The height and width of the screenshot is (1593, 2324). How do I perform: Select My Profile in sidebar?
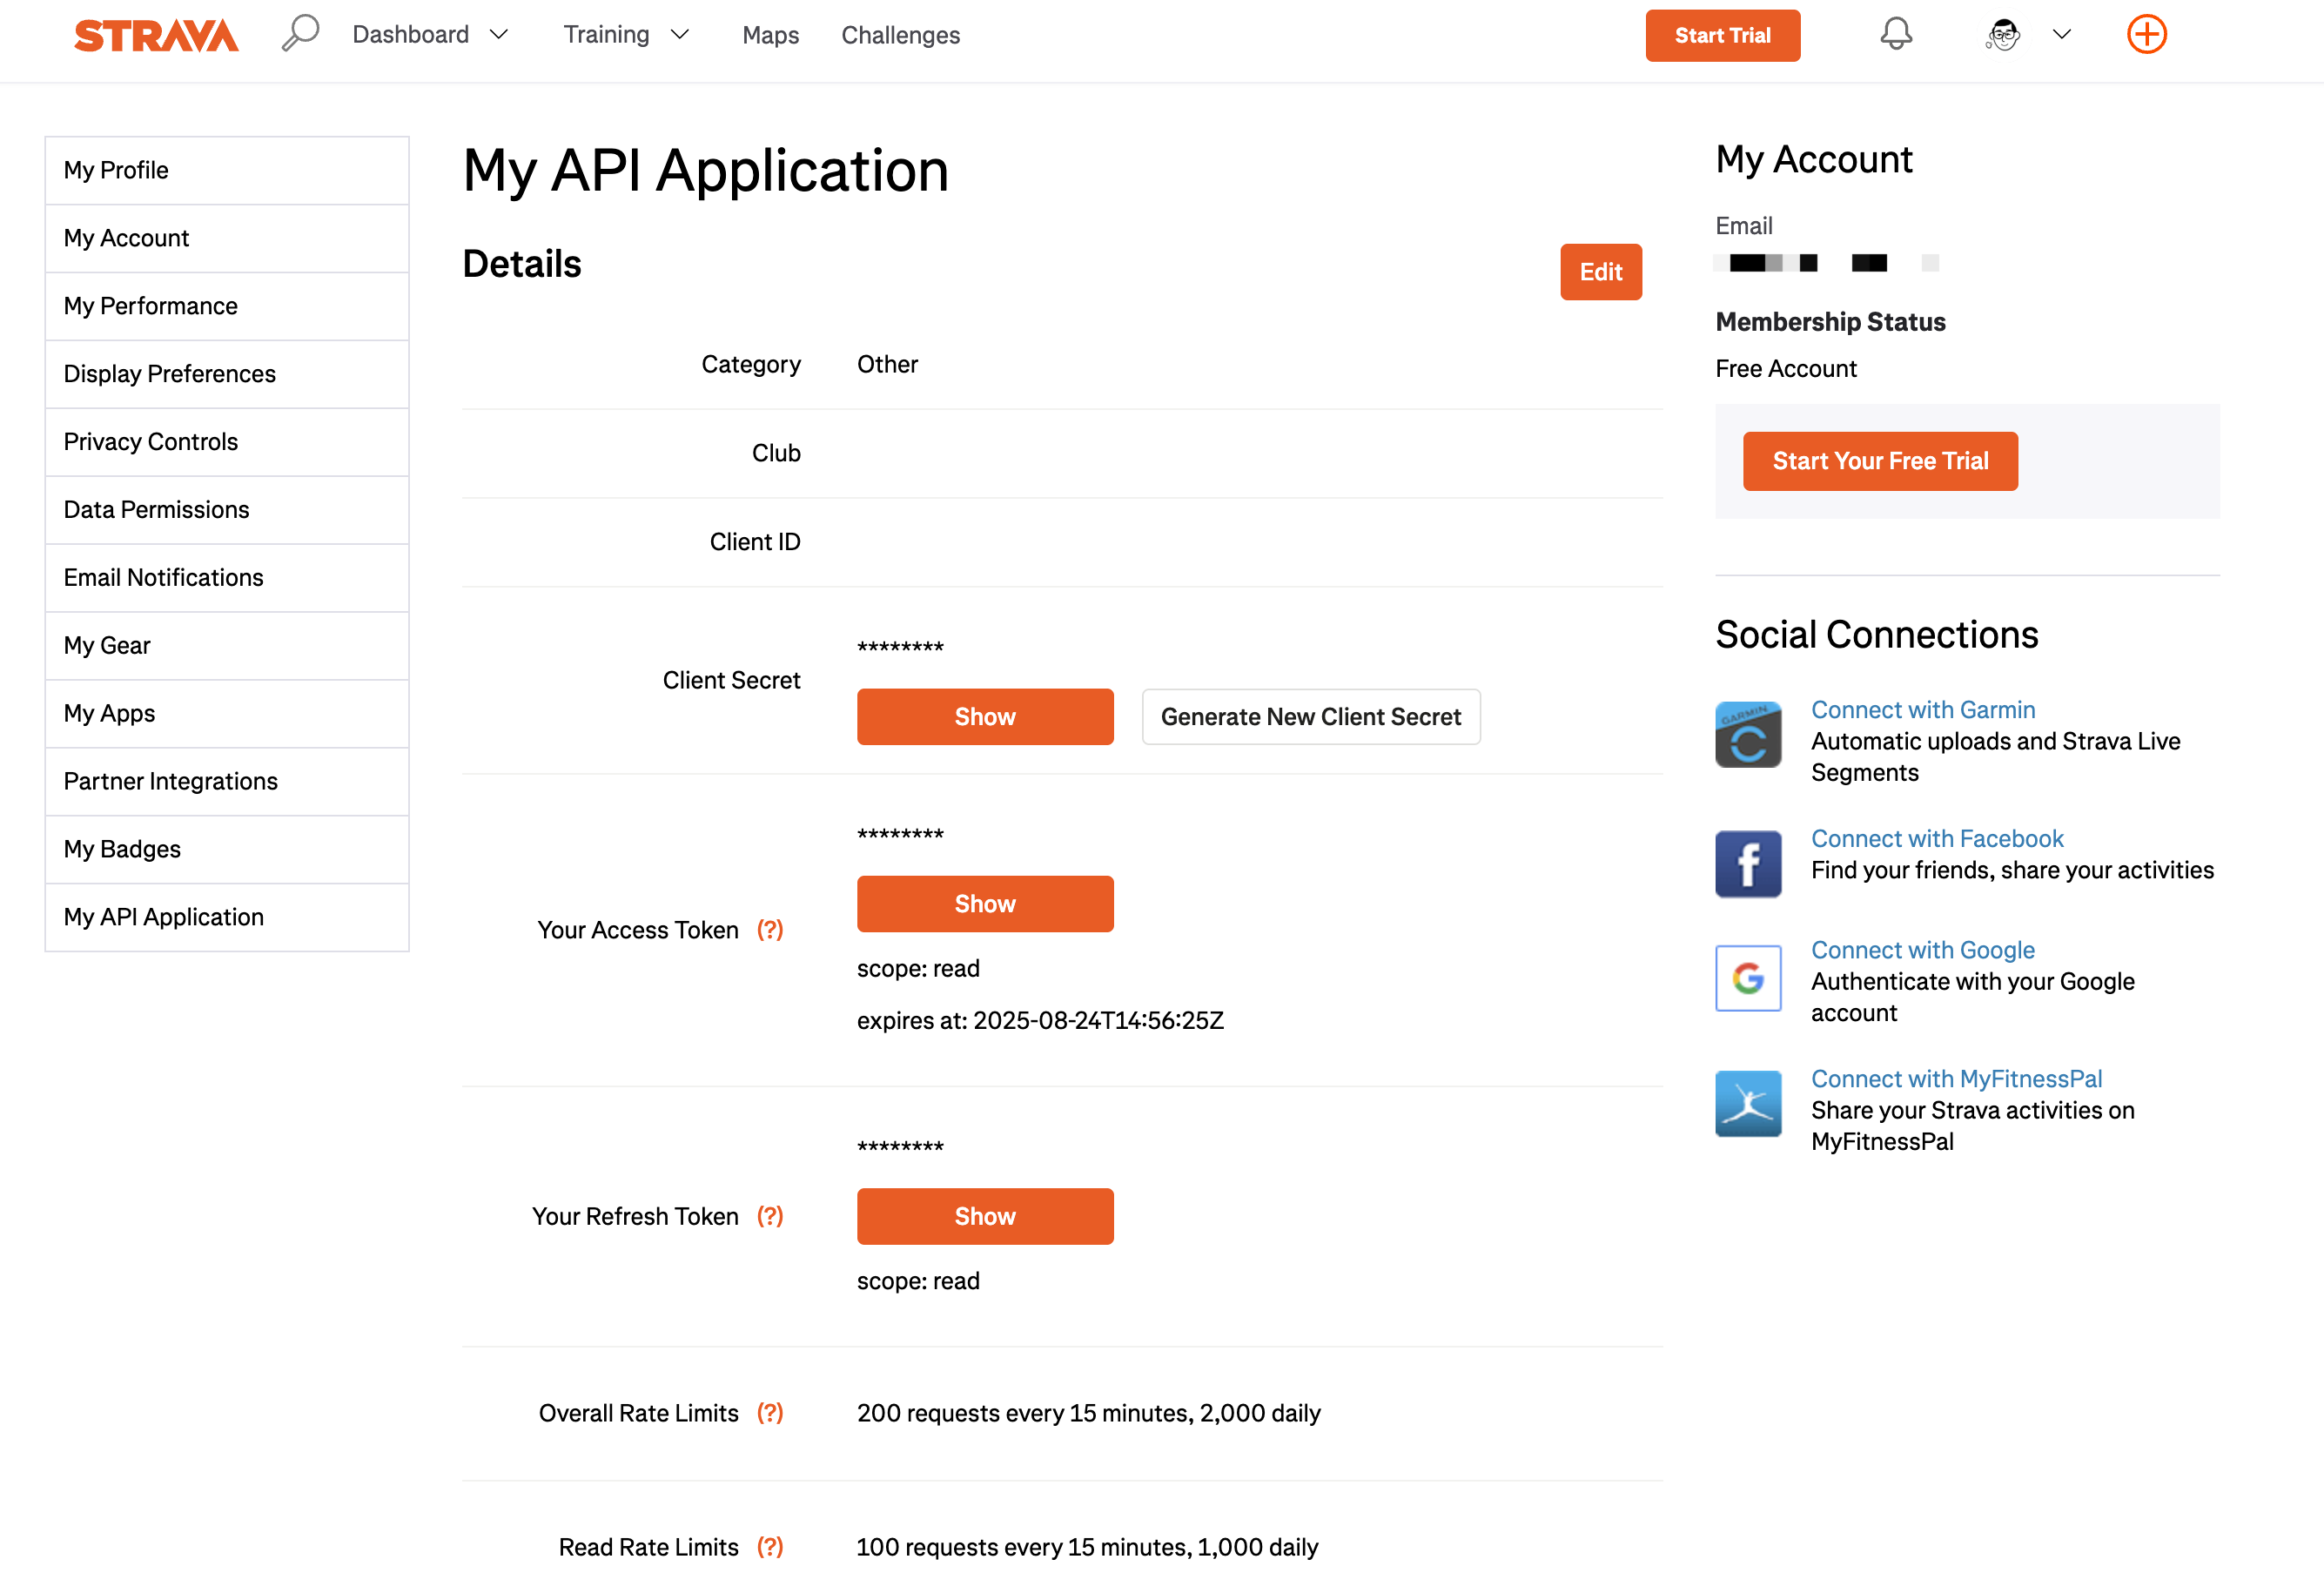point(227,170)
